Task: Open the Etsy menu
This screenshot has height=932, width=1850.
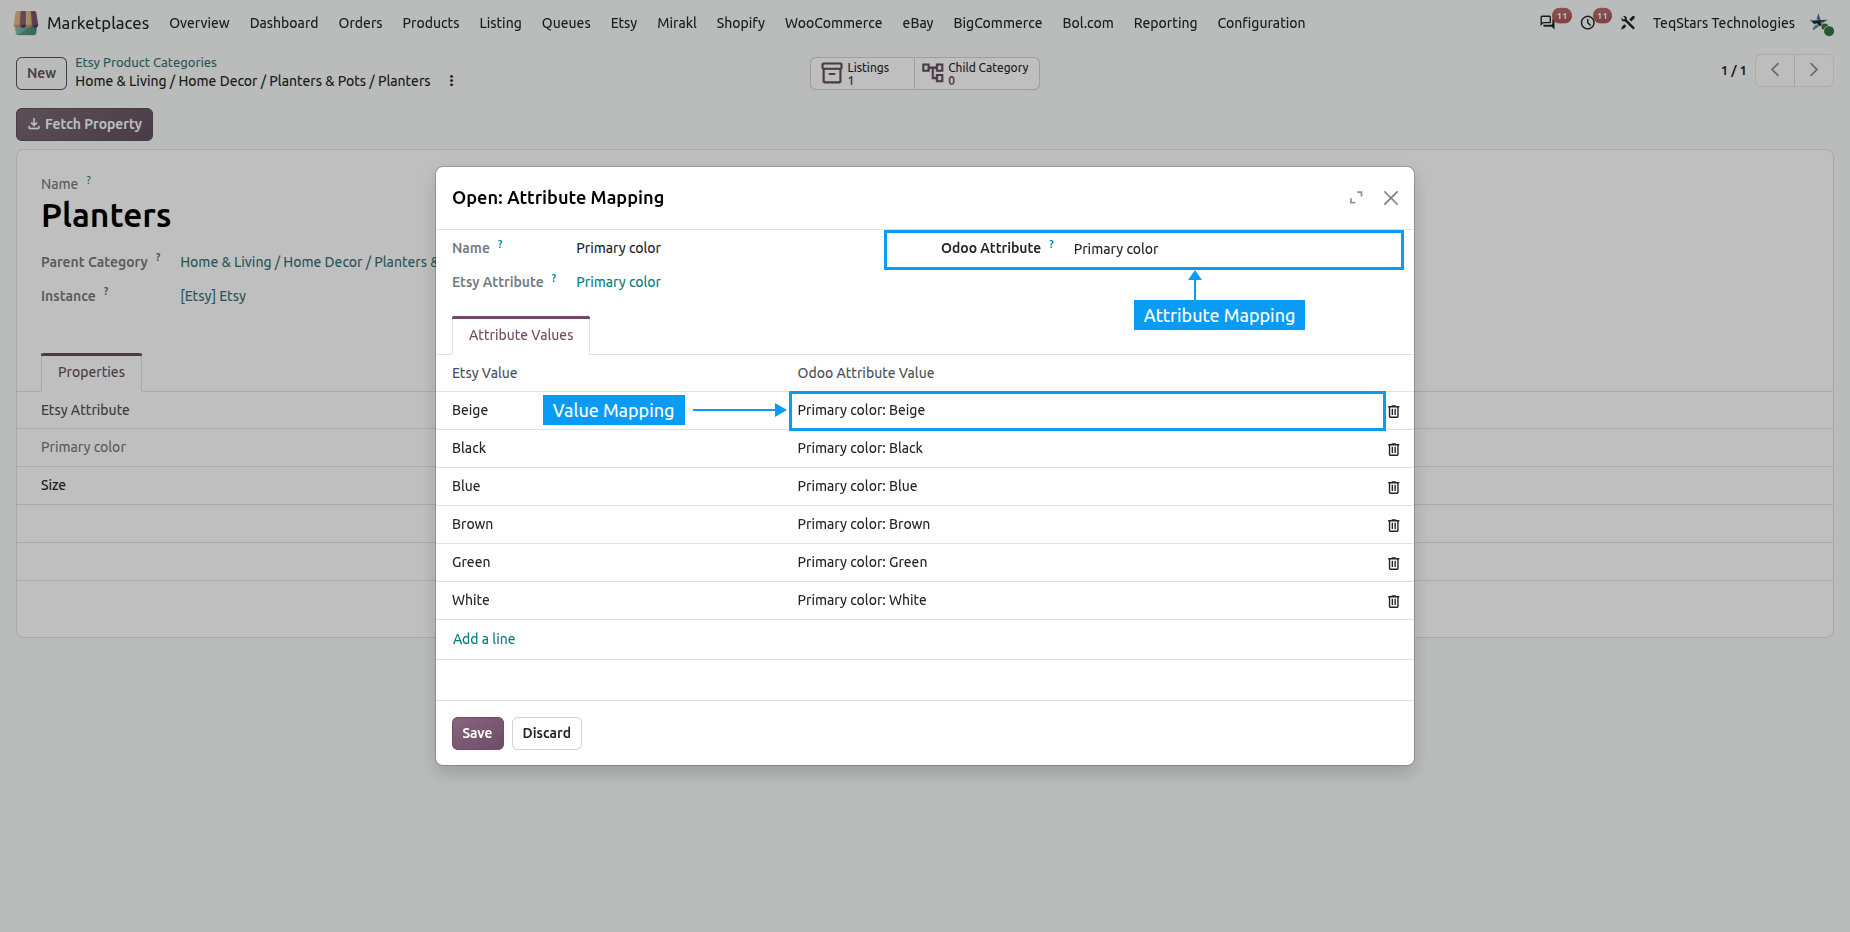Action: tap(624, 23)
